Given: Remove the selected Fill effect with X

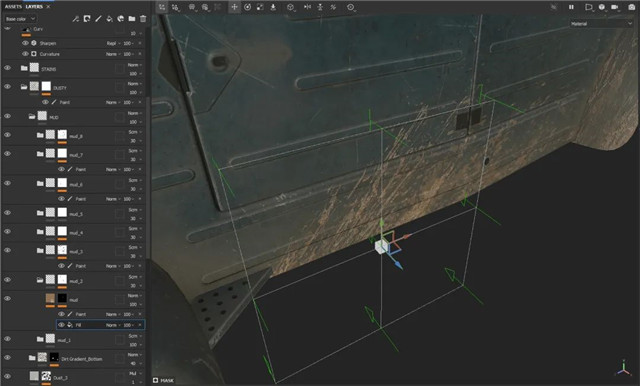Looking at the screenshot, I should click(140, 325).
